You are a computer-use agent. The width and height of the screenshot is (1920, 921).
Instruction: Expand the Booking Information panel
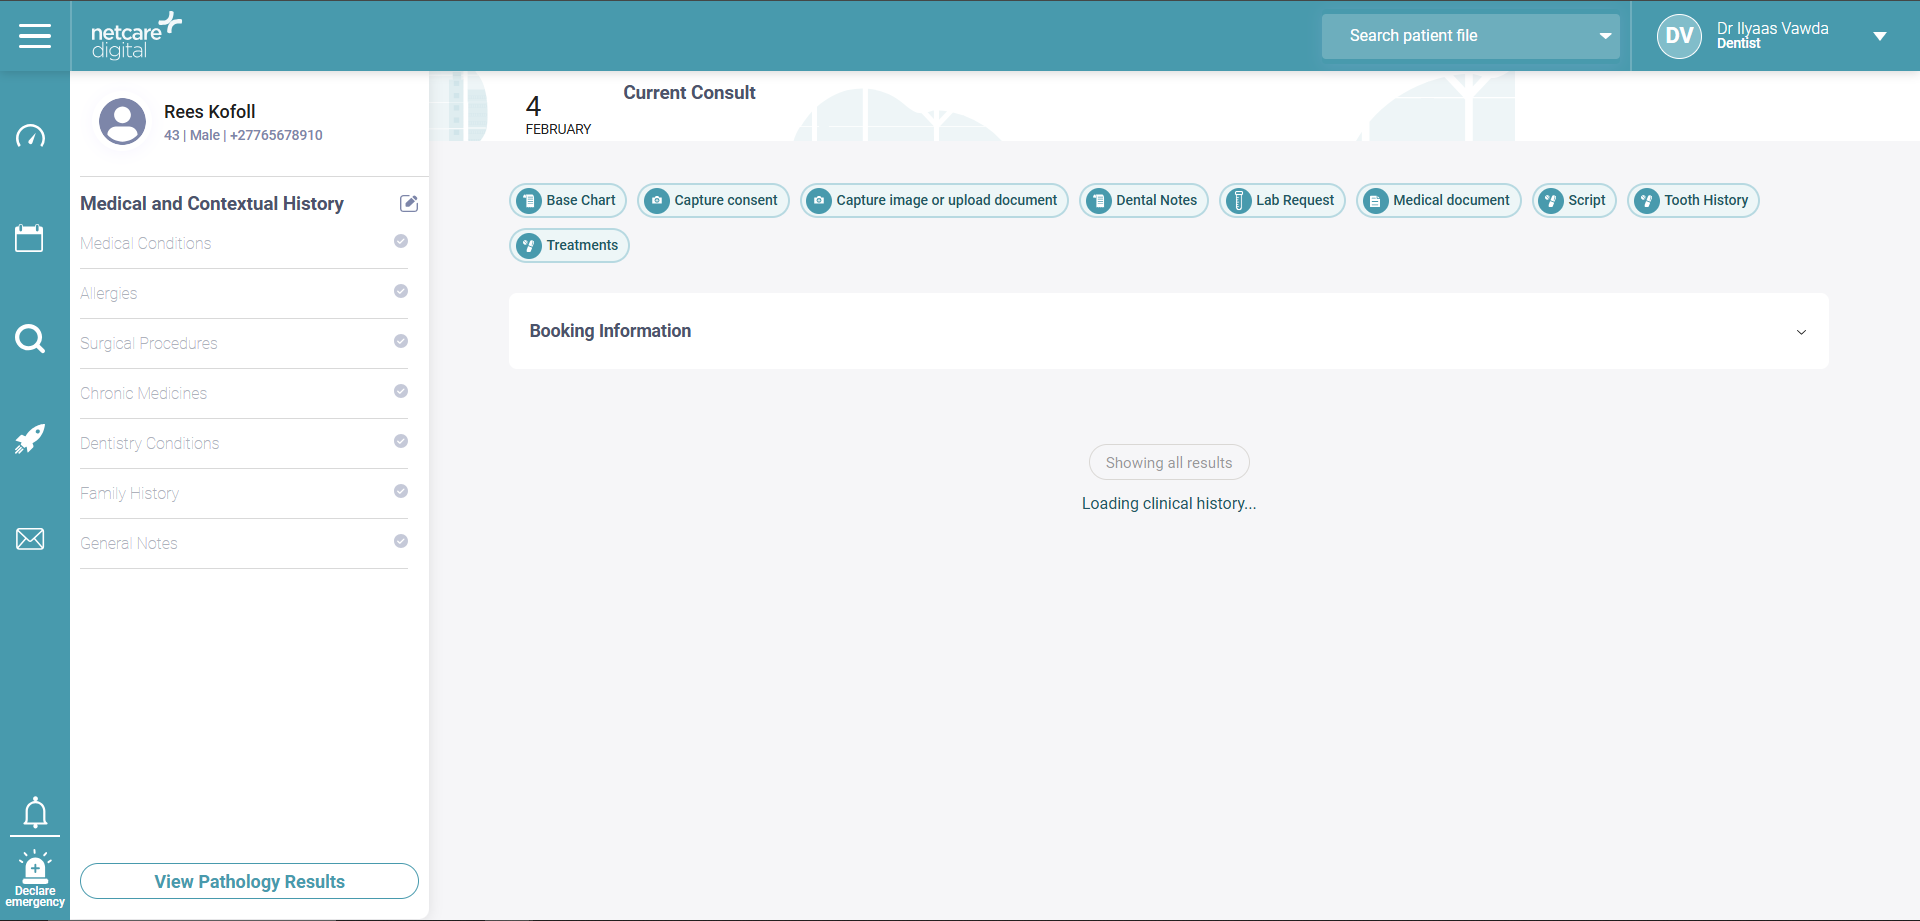pyautogui.click(x=1800, y=332)
